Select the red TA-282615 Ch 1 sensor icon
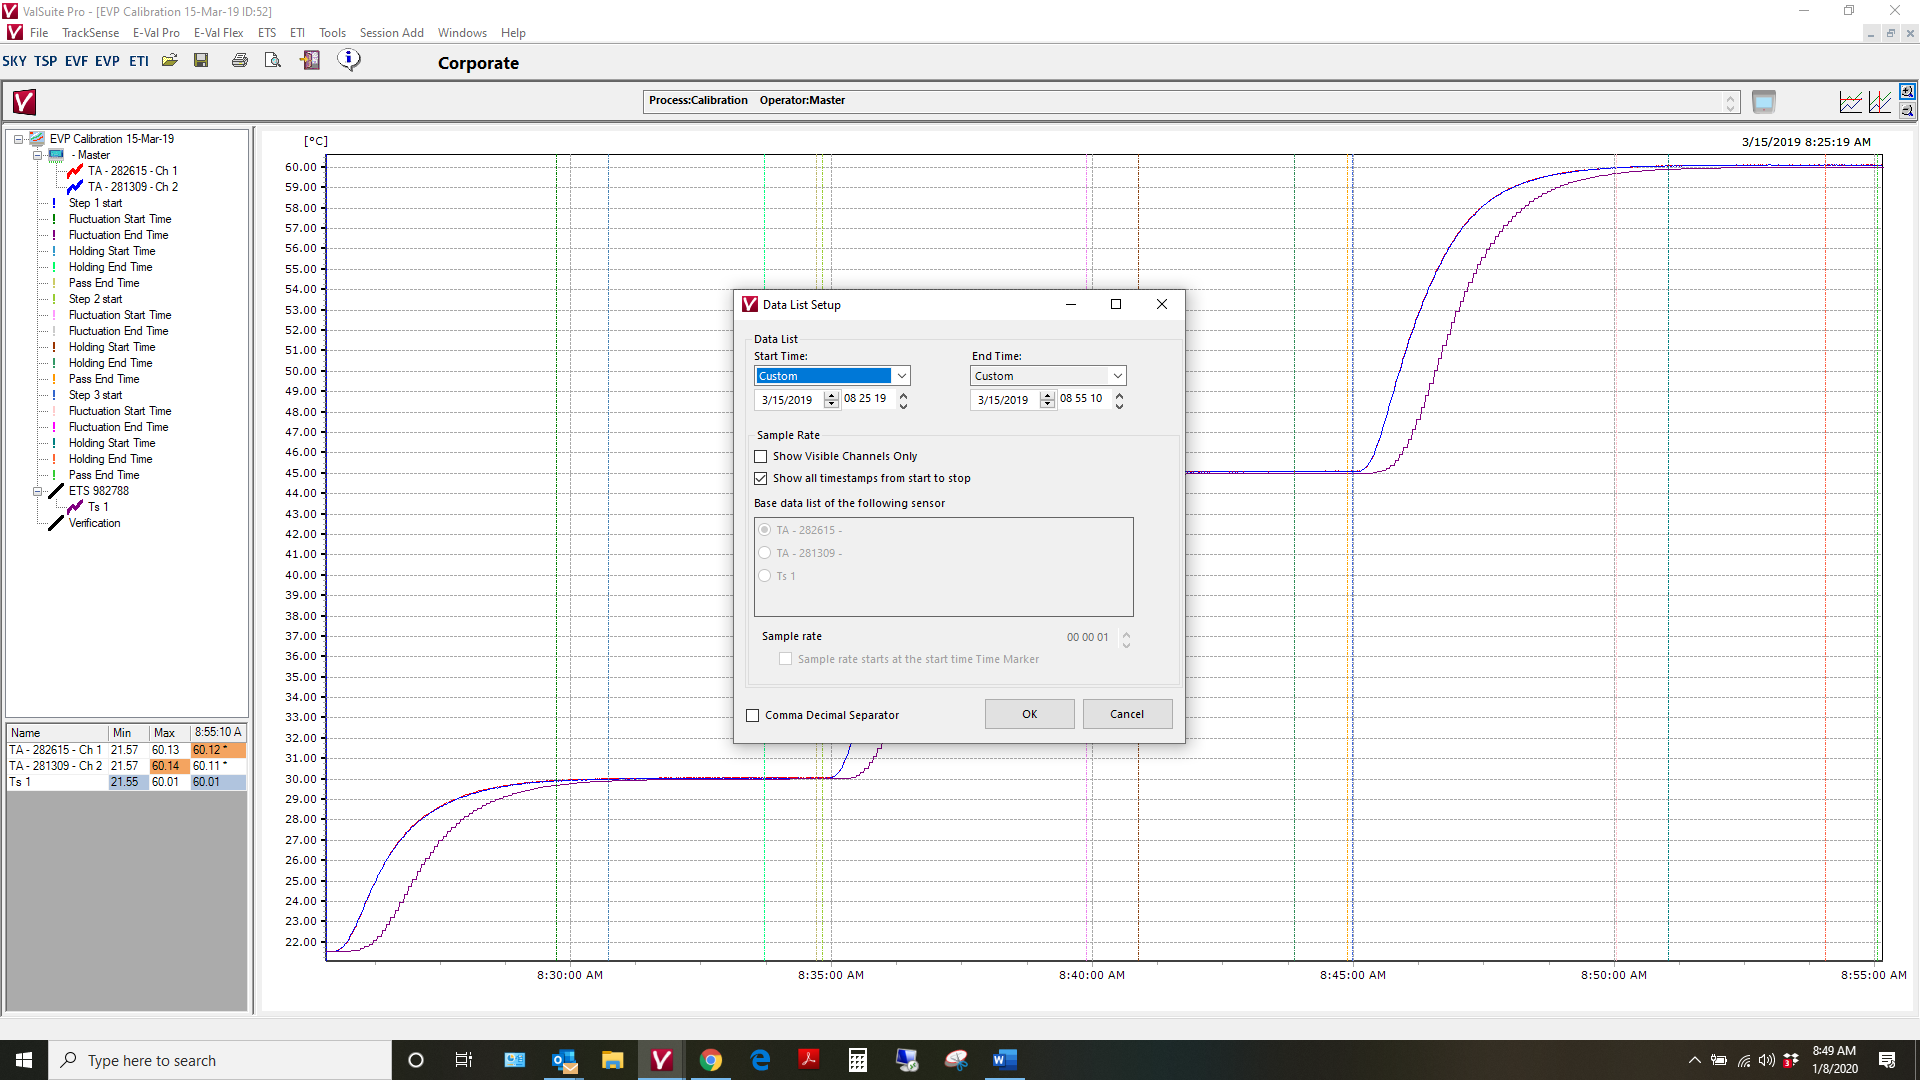 [75, 171]
